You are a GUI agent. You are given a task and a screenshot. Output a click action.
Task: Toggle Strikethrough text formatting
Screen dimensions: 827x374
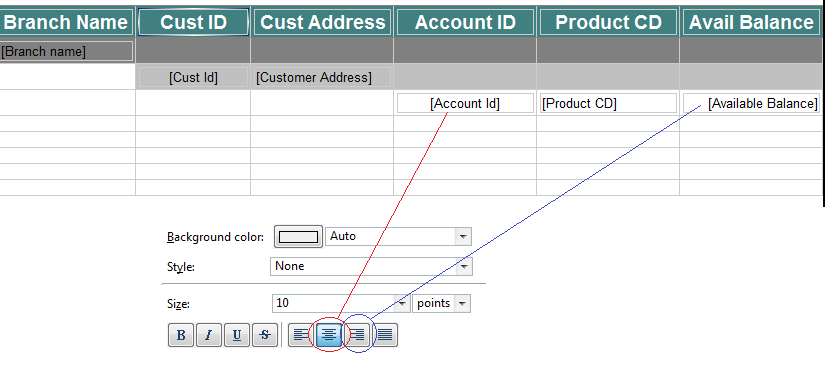(265, 335)
